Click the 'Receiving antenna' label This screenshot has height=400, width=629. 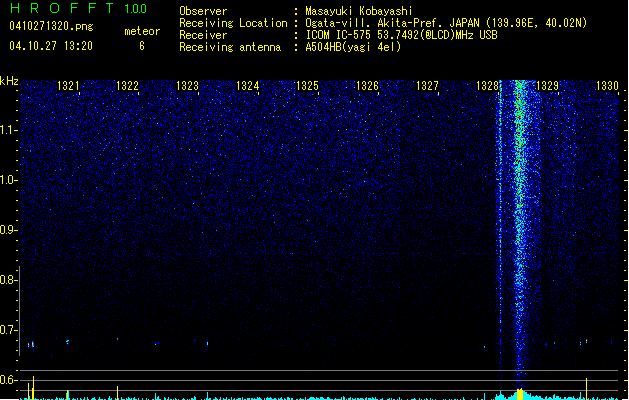tap(230, 47)
